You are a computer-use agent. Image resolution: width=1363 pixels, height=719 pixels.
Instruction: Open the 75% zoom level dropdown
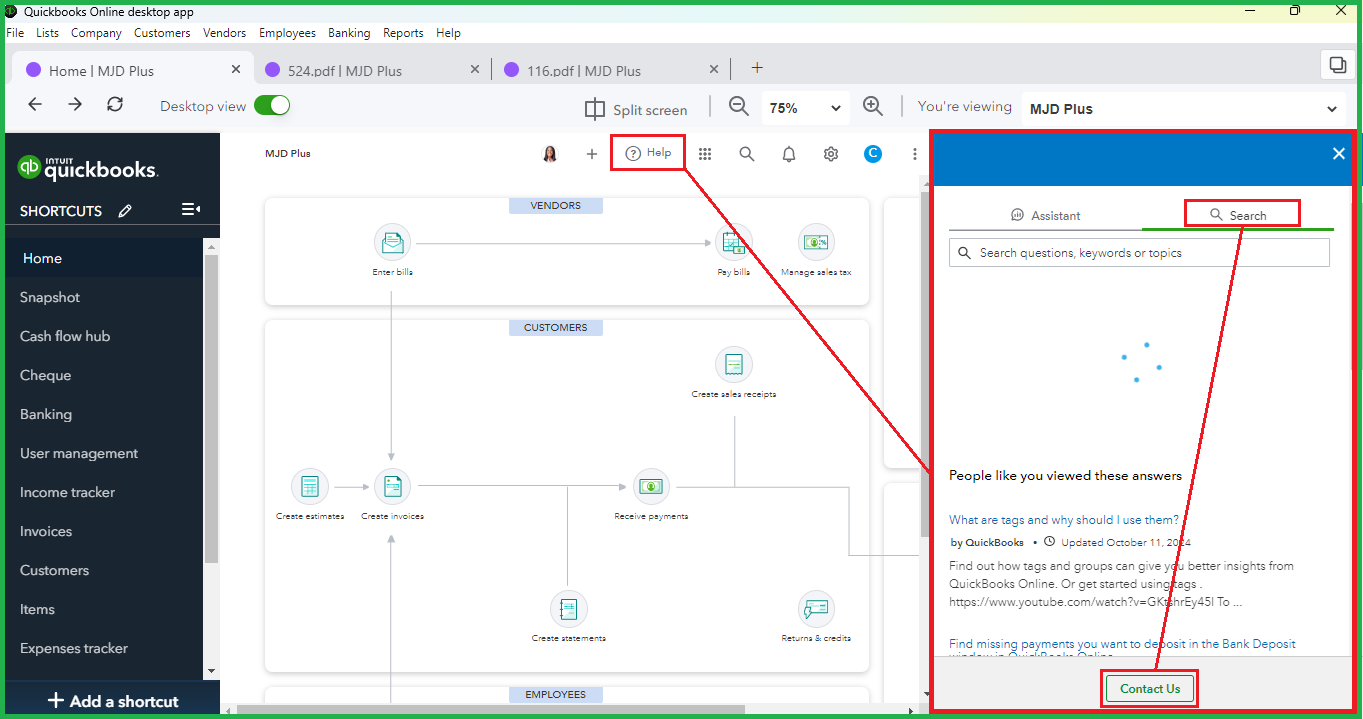tap(805, 107)
